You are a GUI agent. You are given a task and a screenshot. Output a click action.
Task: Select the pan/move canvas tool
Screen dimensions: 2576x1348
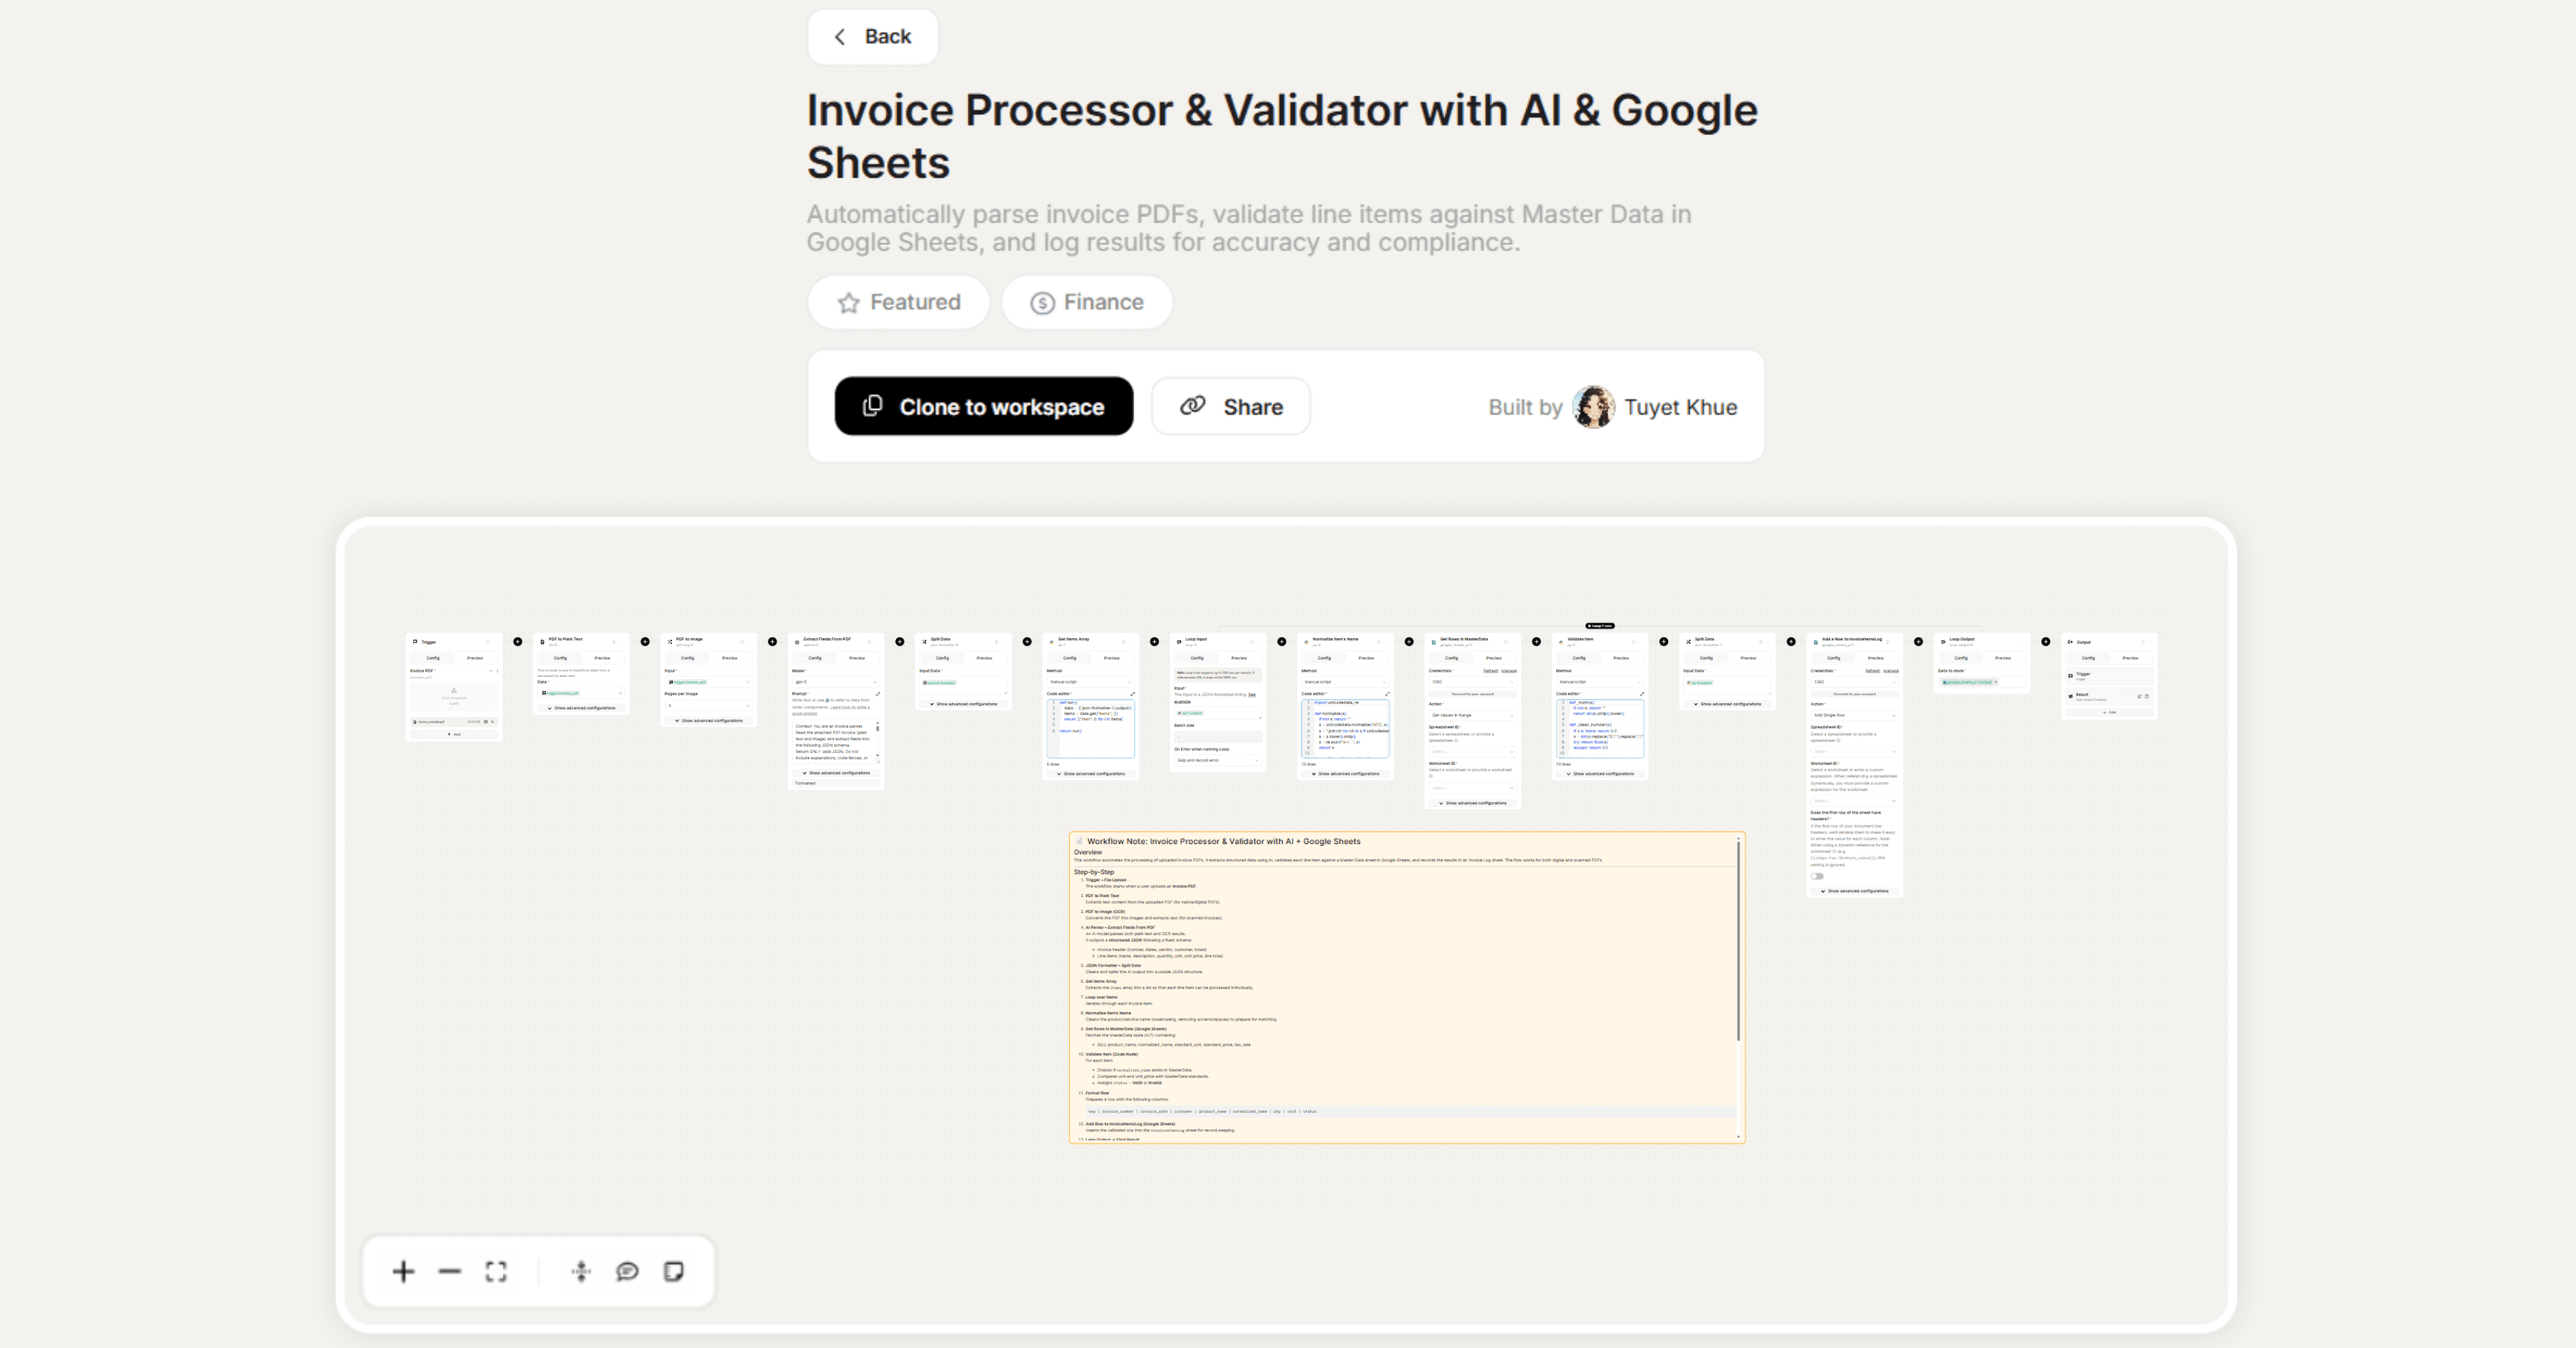coord(581,1271)
